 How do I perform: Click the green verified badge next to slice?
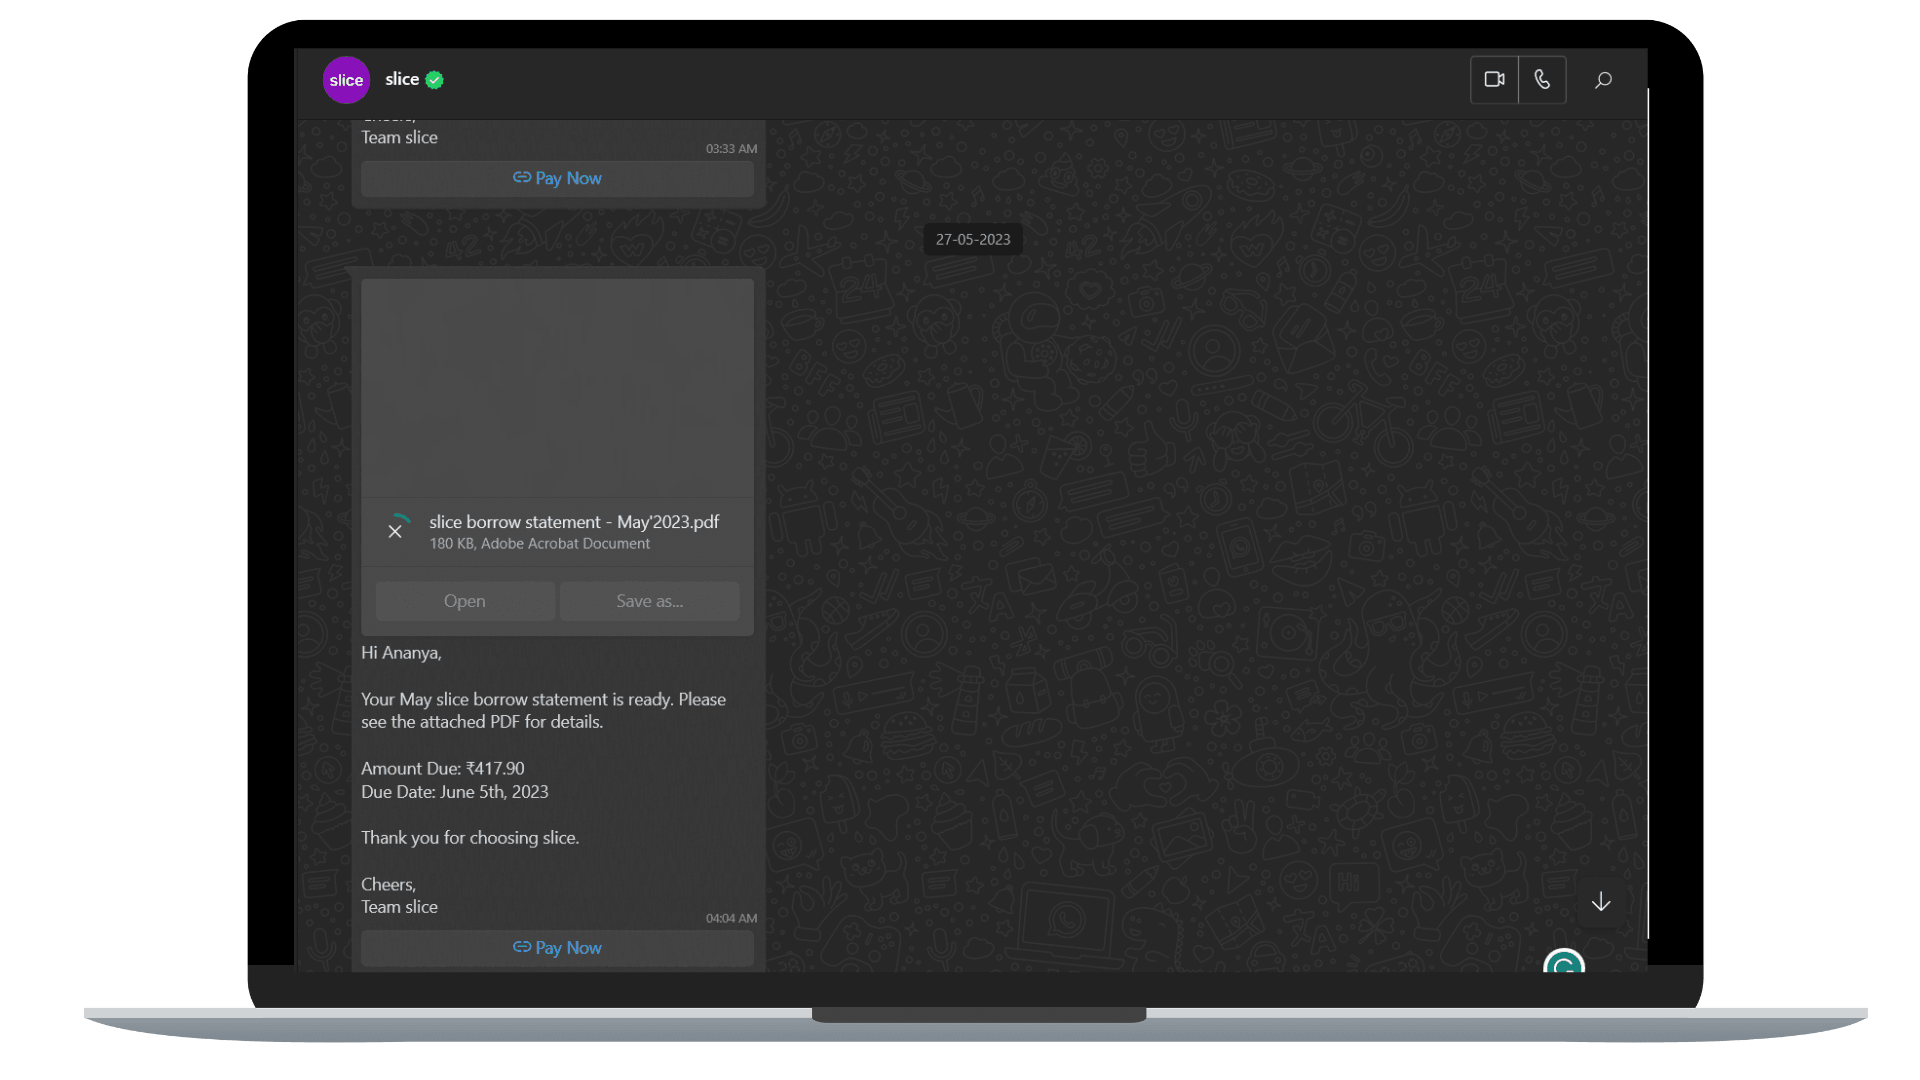[434, 79]
